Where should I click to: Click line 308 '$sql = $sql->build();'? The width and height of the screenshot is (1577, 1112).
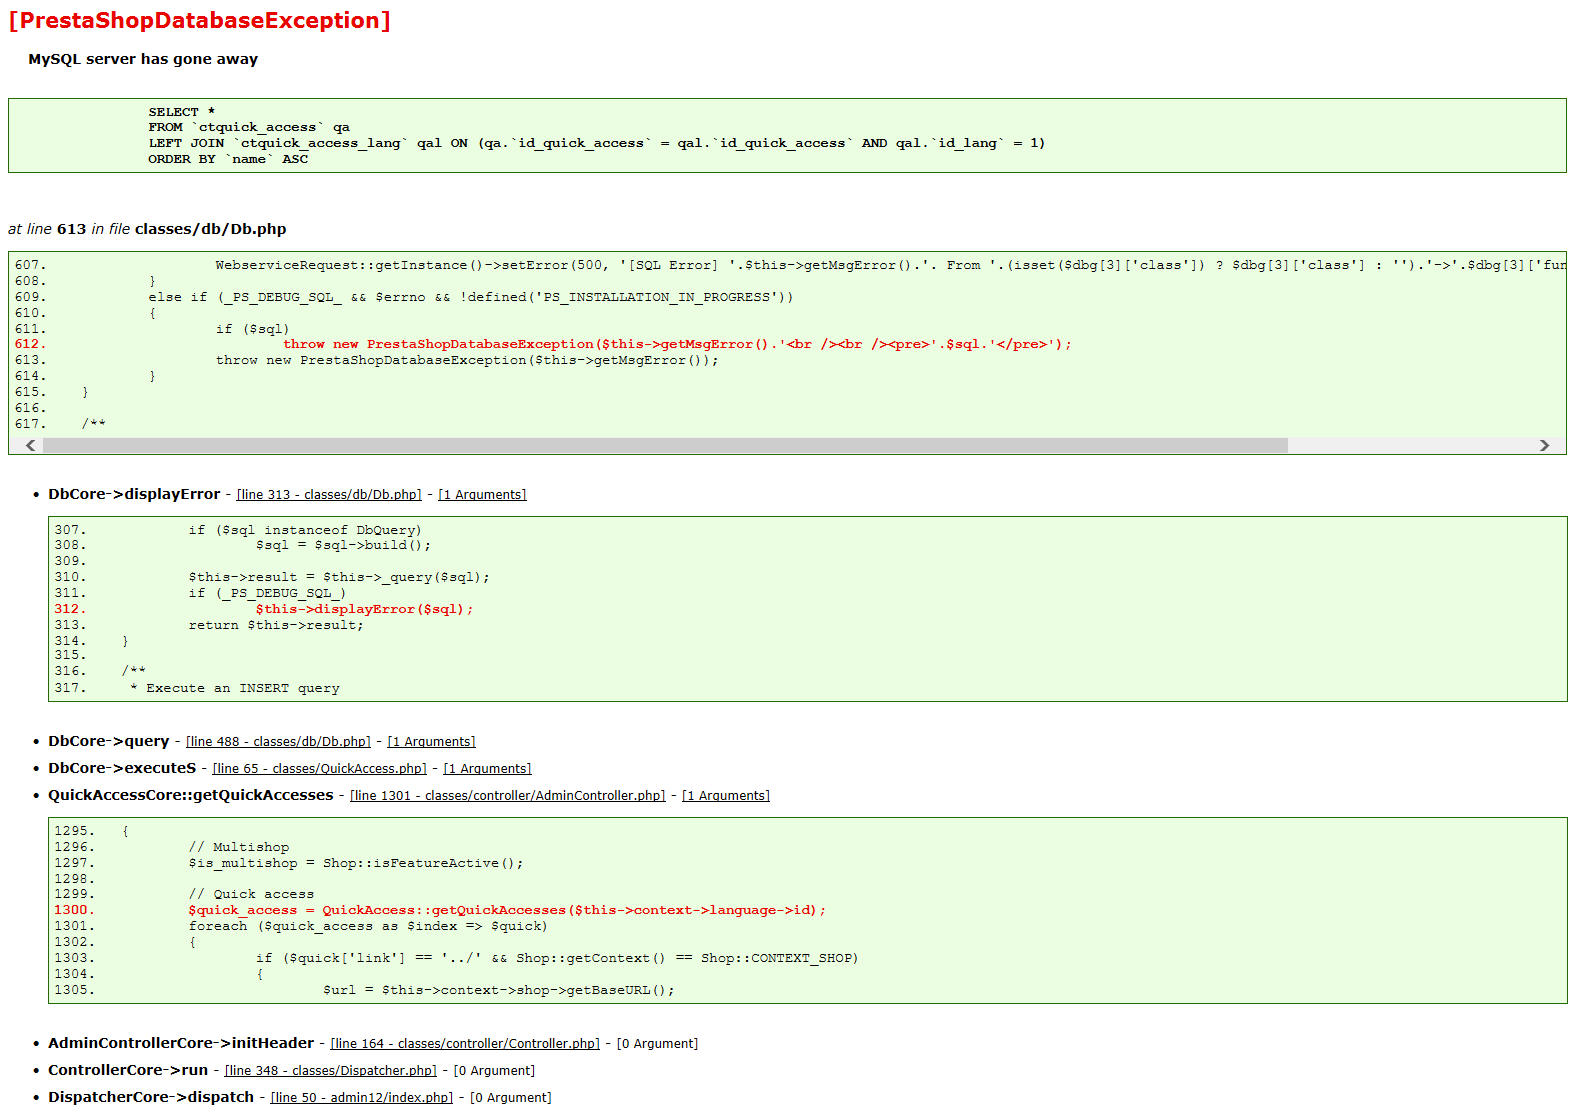(x=343, y=545)
